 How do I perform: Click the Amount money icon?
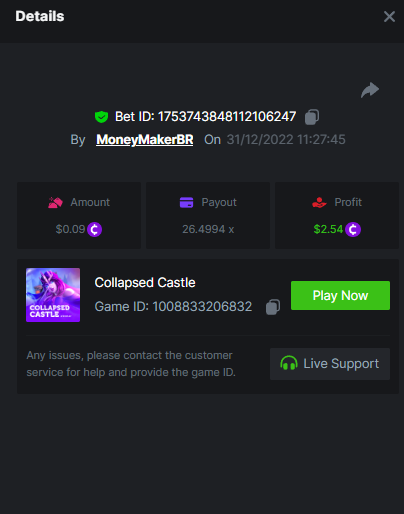(x=55, y=202)
